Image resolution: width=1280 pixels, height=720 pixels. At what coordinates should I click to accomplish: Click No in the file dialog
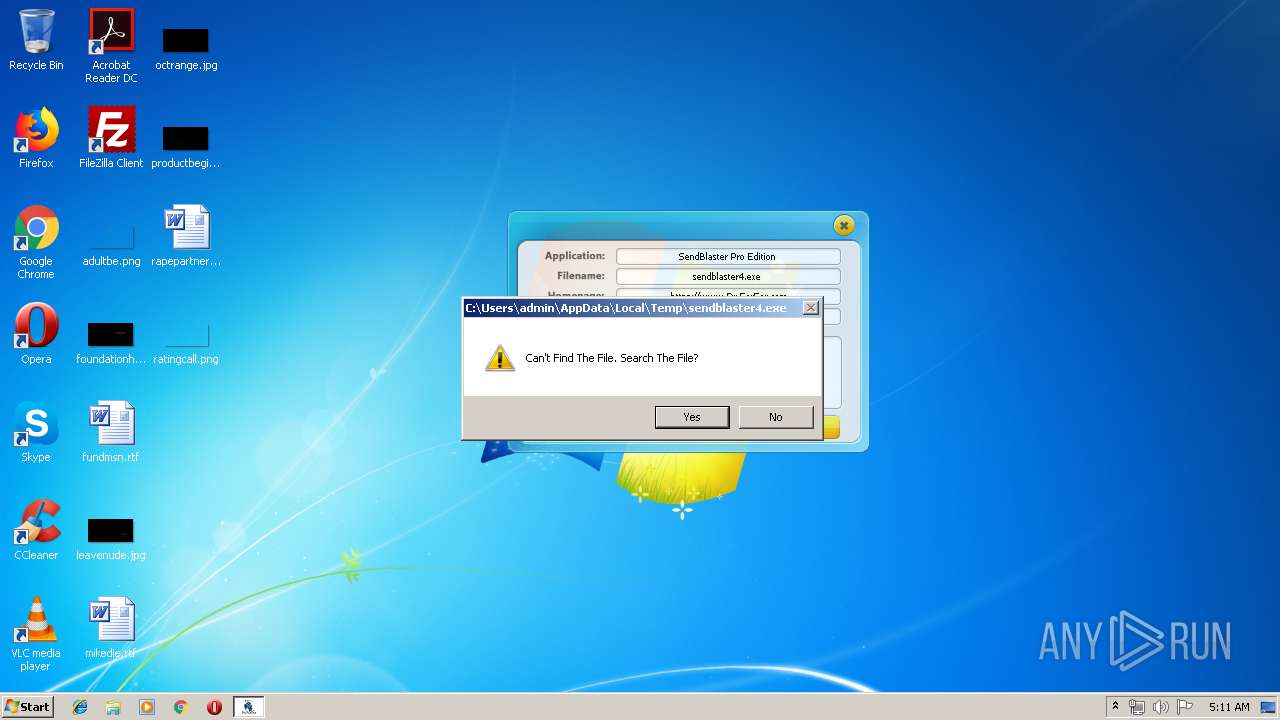point(776,417)
